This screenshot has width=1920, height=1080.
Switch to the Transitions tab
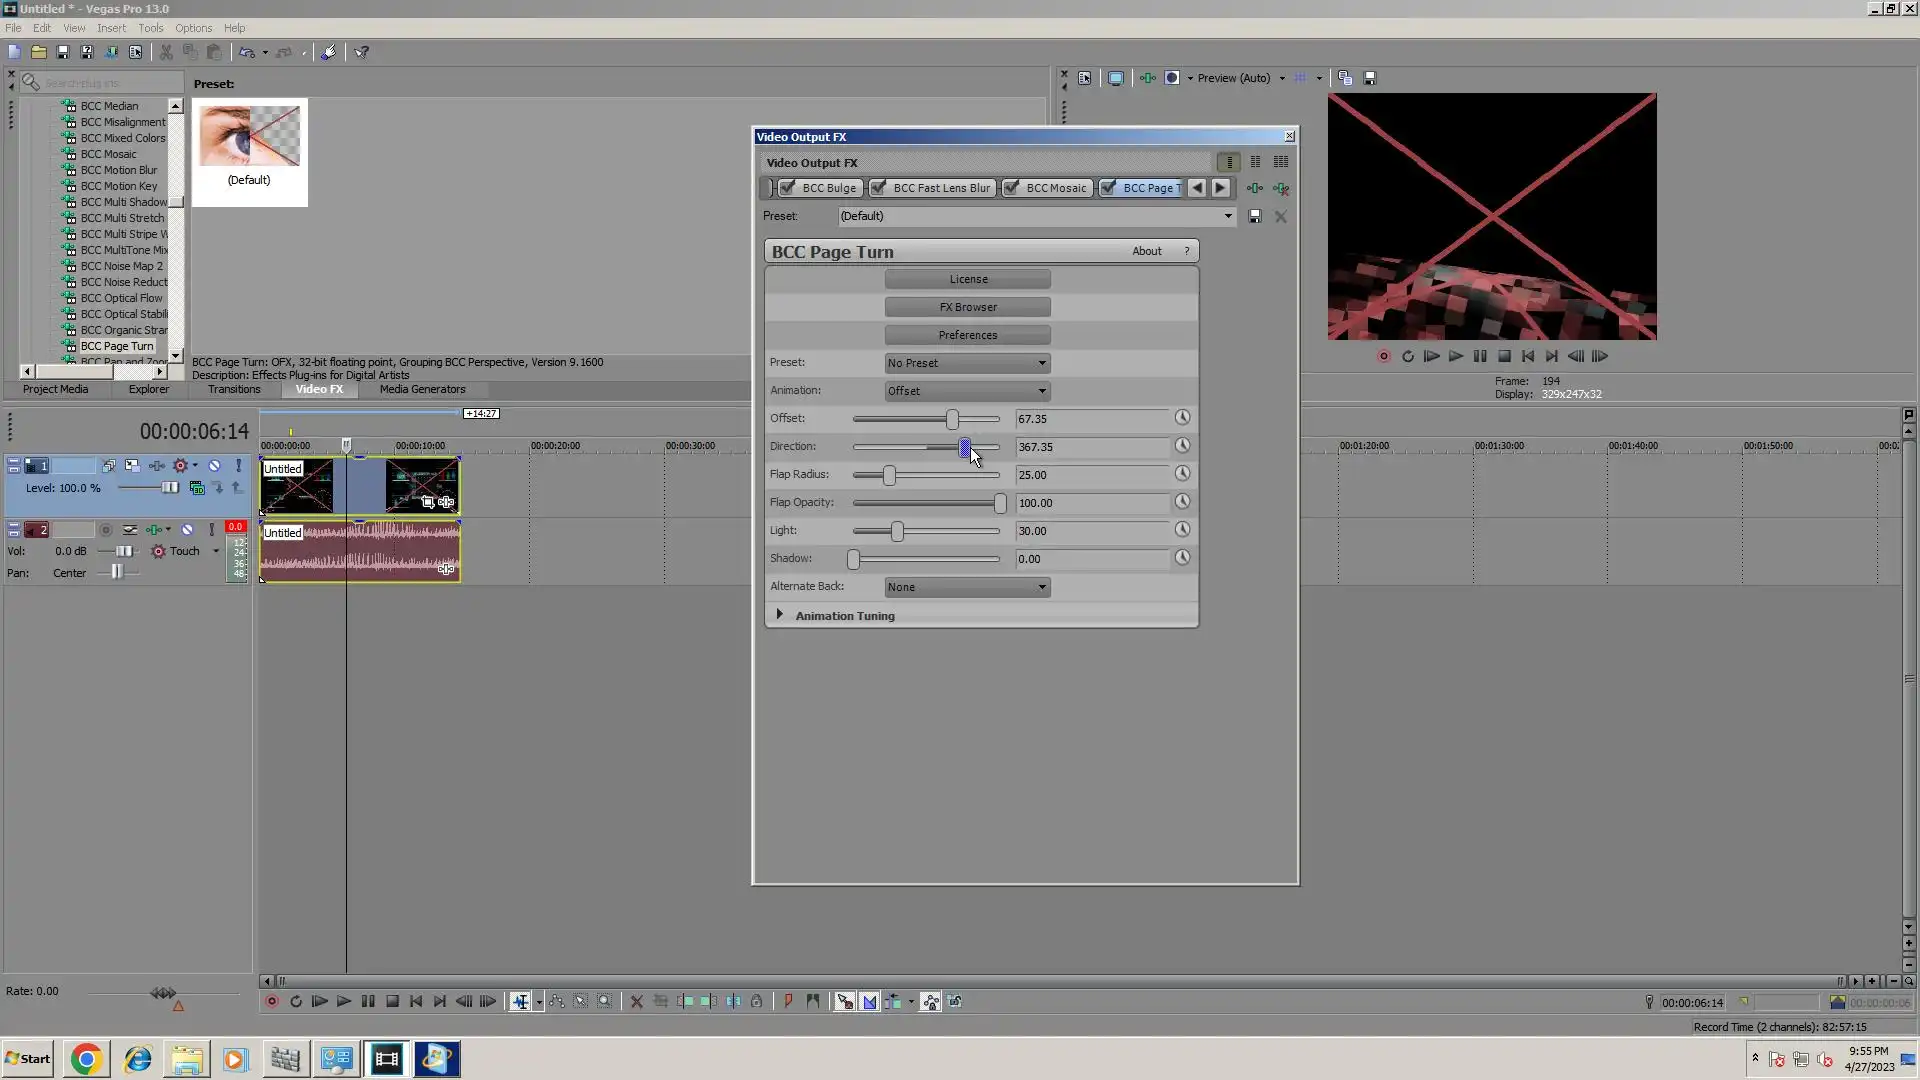coord(234,389)
